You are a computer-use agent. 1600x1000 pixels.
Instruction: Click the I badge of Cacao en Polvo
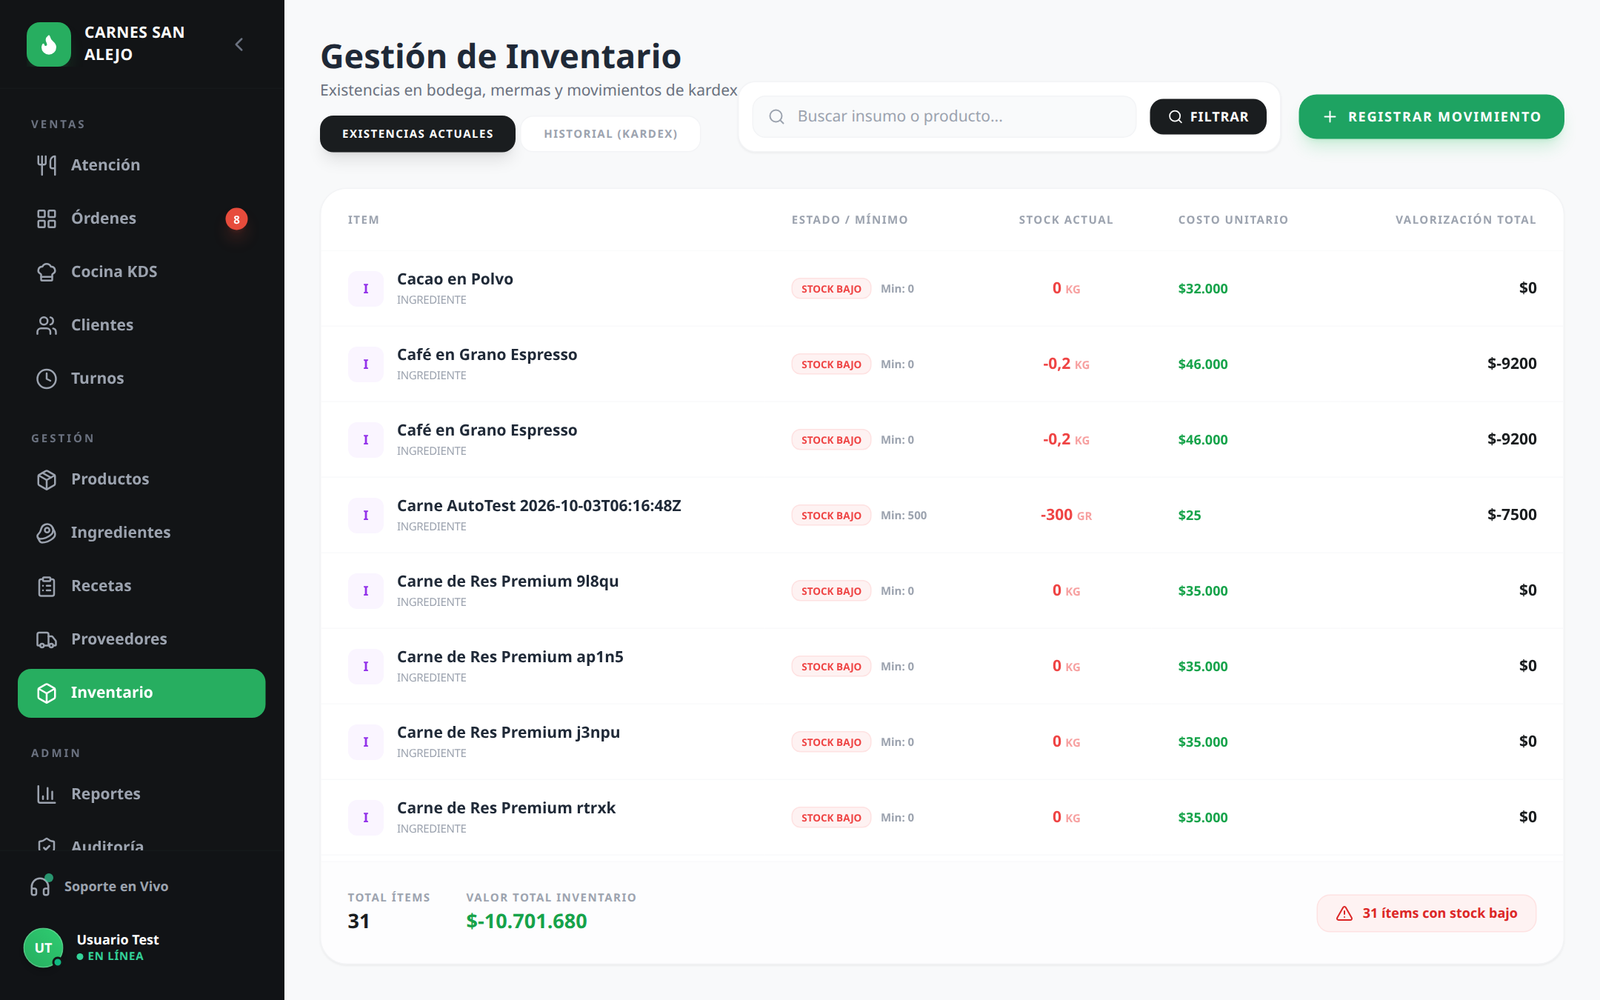click(366, 289)
